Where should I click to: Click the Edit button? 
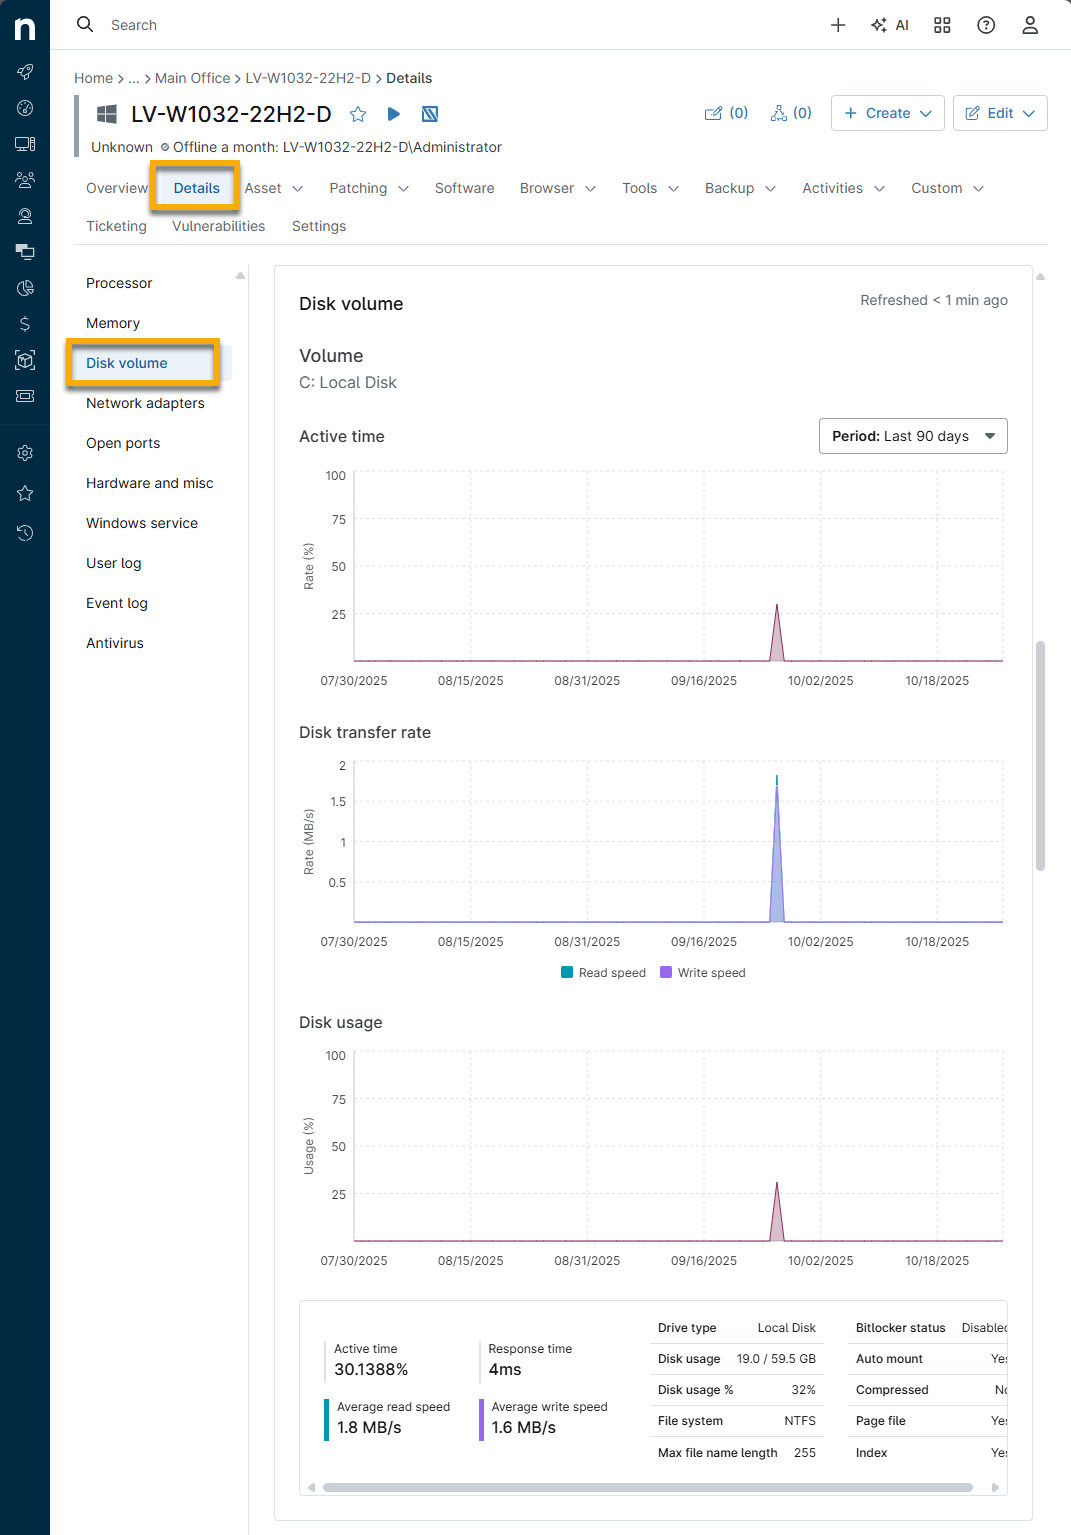(999, 113)
